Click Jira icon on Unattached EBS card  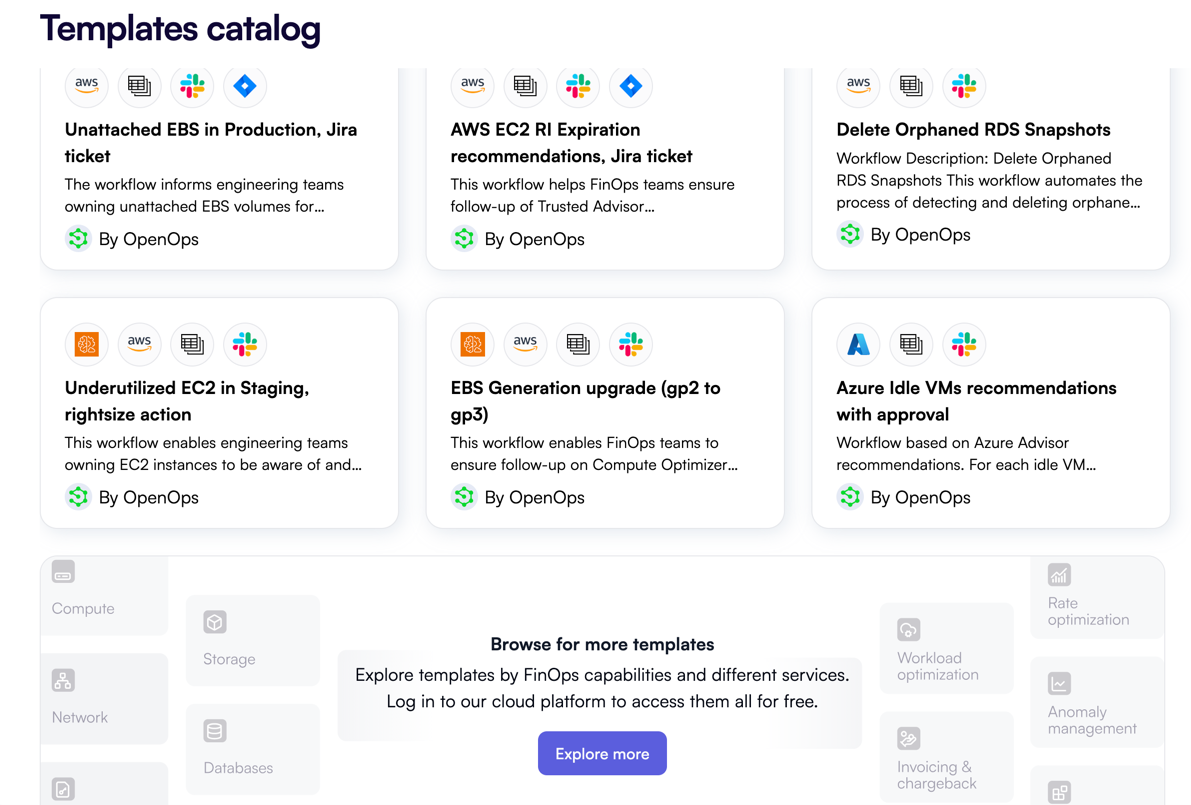[245, 86]
